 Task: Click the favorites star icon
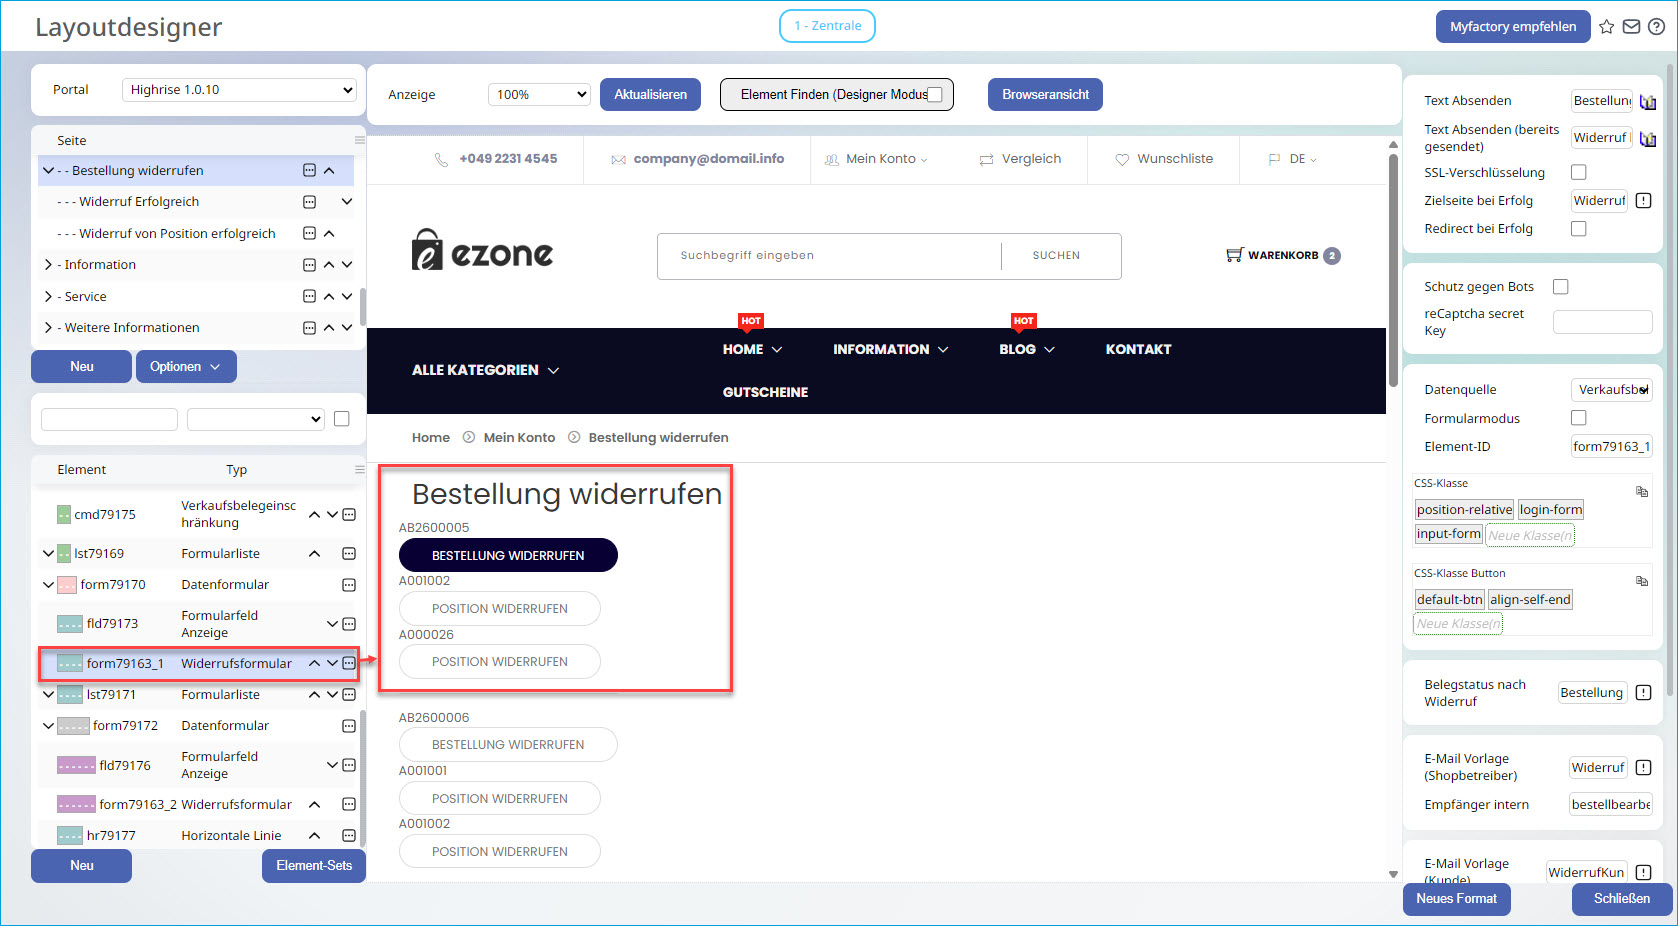pyautogui.click(x=1606, y=27)
